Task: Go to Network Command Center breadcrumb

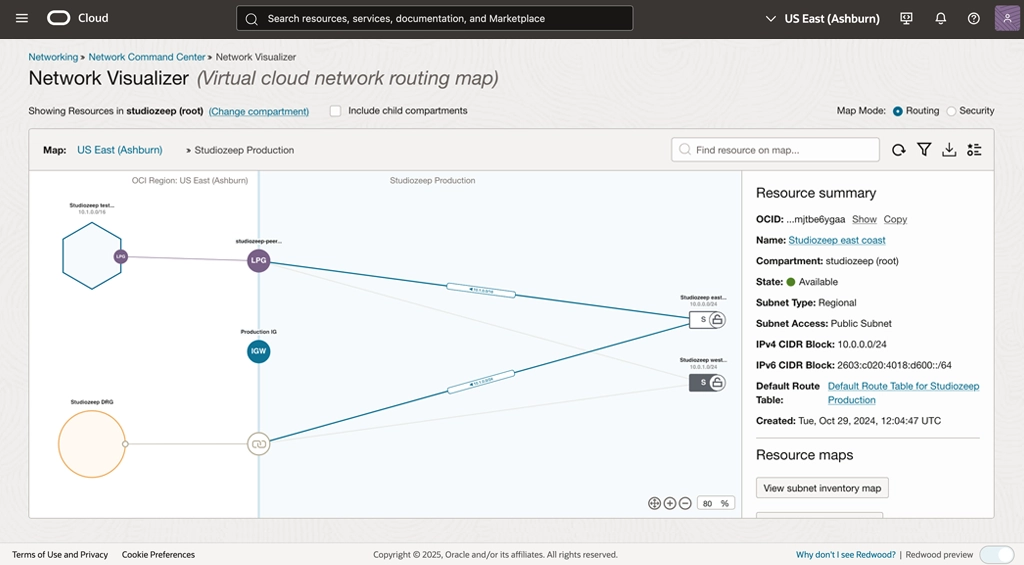Action: tap(147, 58)
